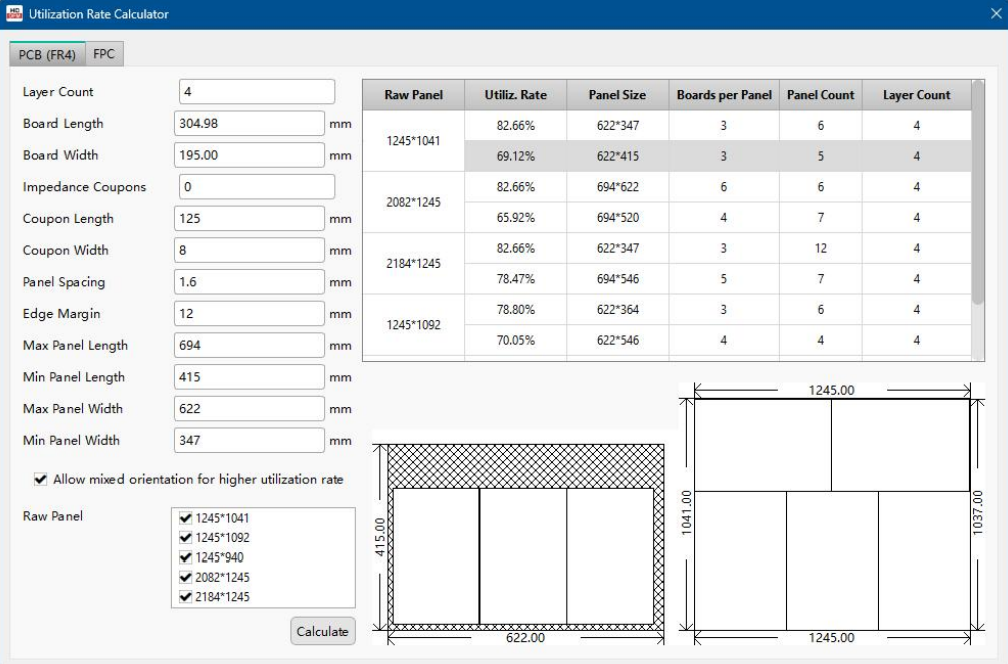1008x664 pixels.
Task: Toggle allow mixed orientation checkbox
Action: pyautogui.click(x=40, y=479)
